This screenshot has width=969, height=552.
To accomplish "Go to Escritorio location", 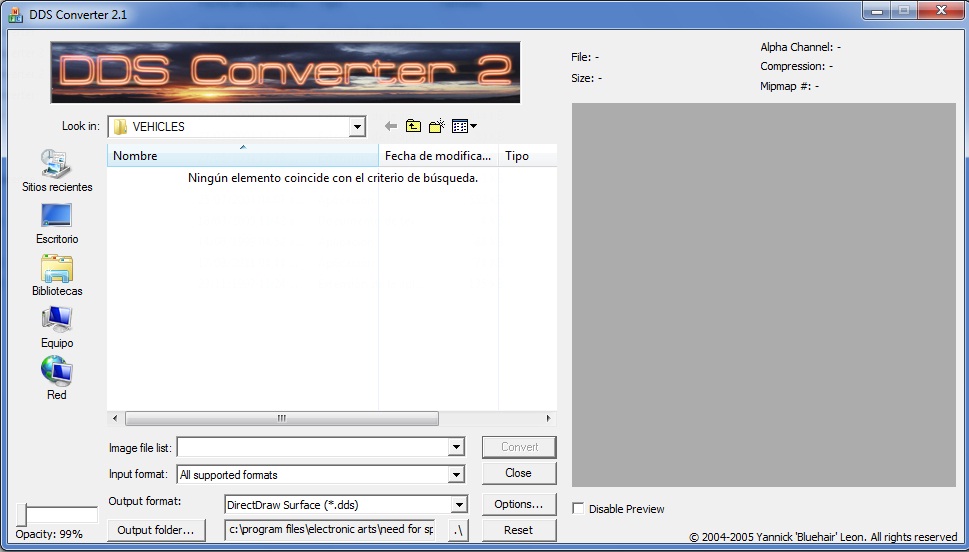I will pos(57,224).
